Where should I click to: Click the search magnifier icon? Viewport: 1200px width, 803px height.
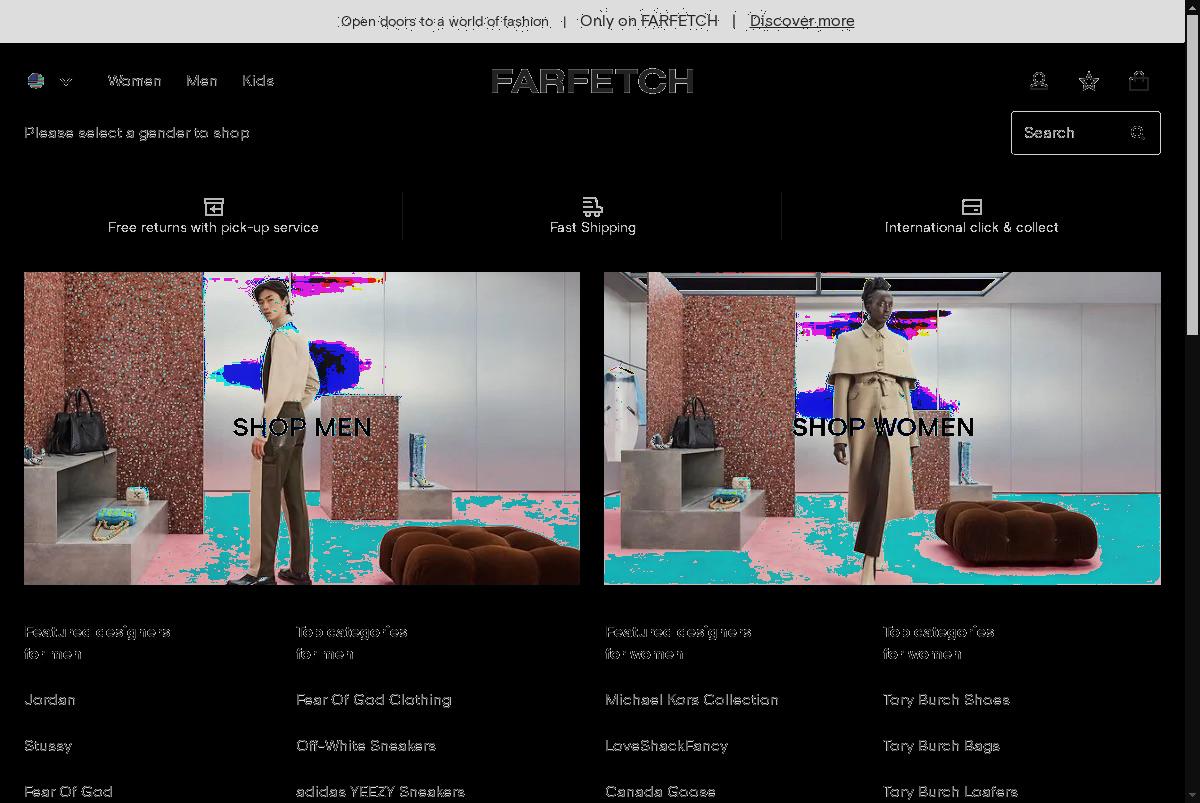pos(1137,133)
